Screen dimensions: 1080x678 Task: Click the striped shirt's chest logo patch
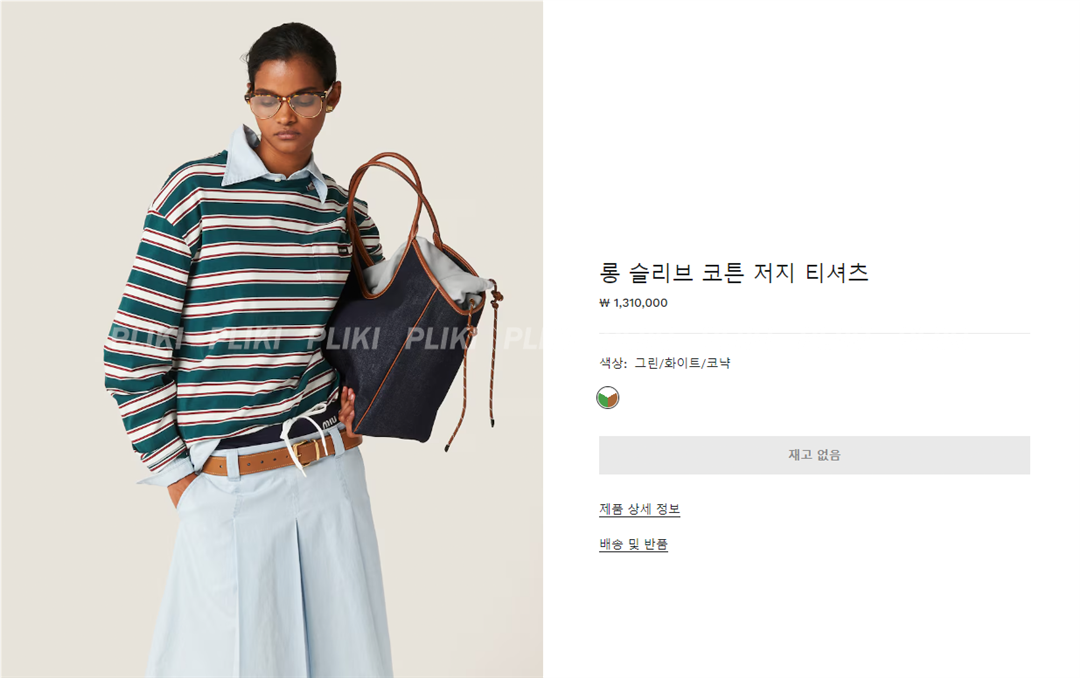342,250
